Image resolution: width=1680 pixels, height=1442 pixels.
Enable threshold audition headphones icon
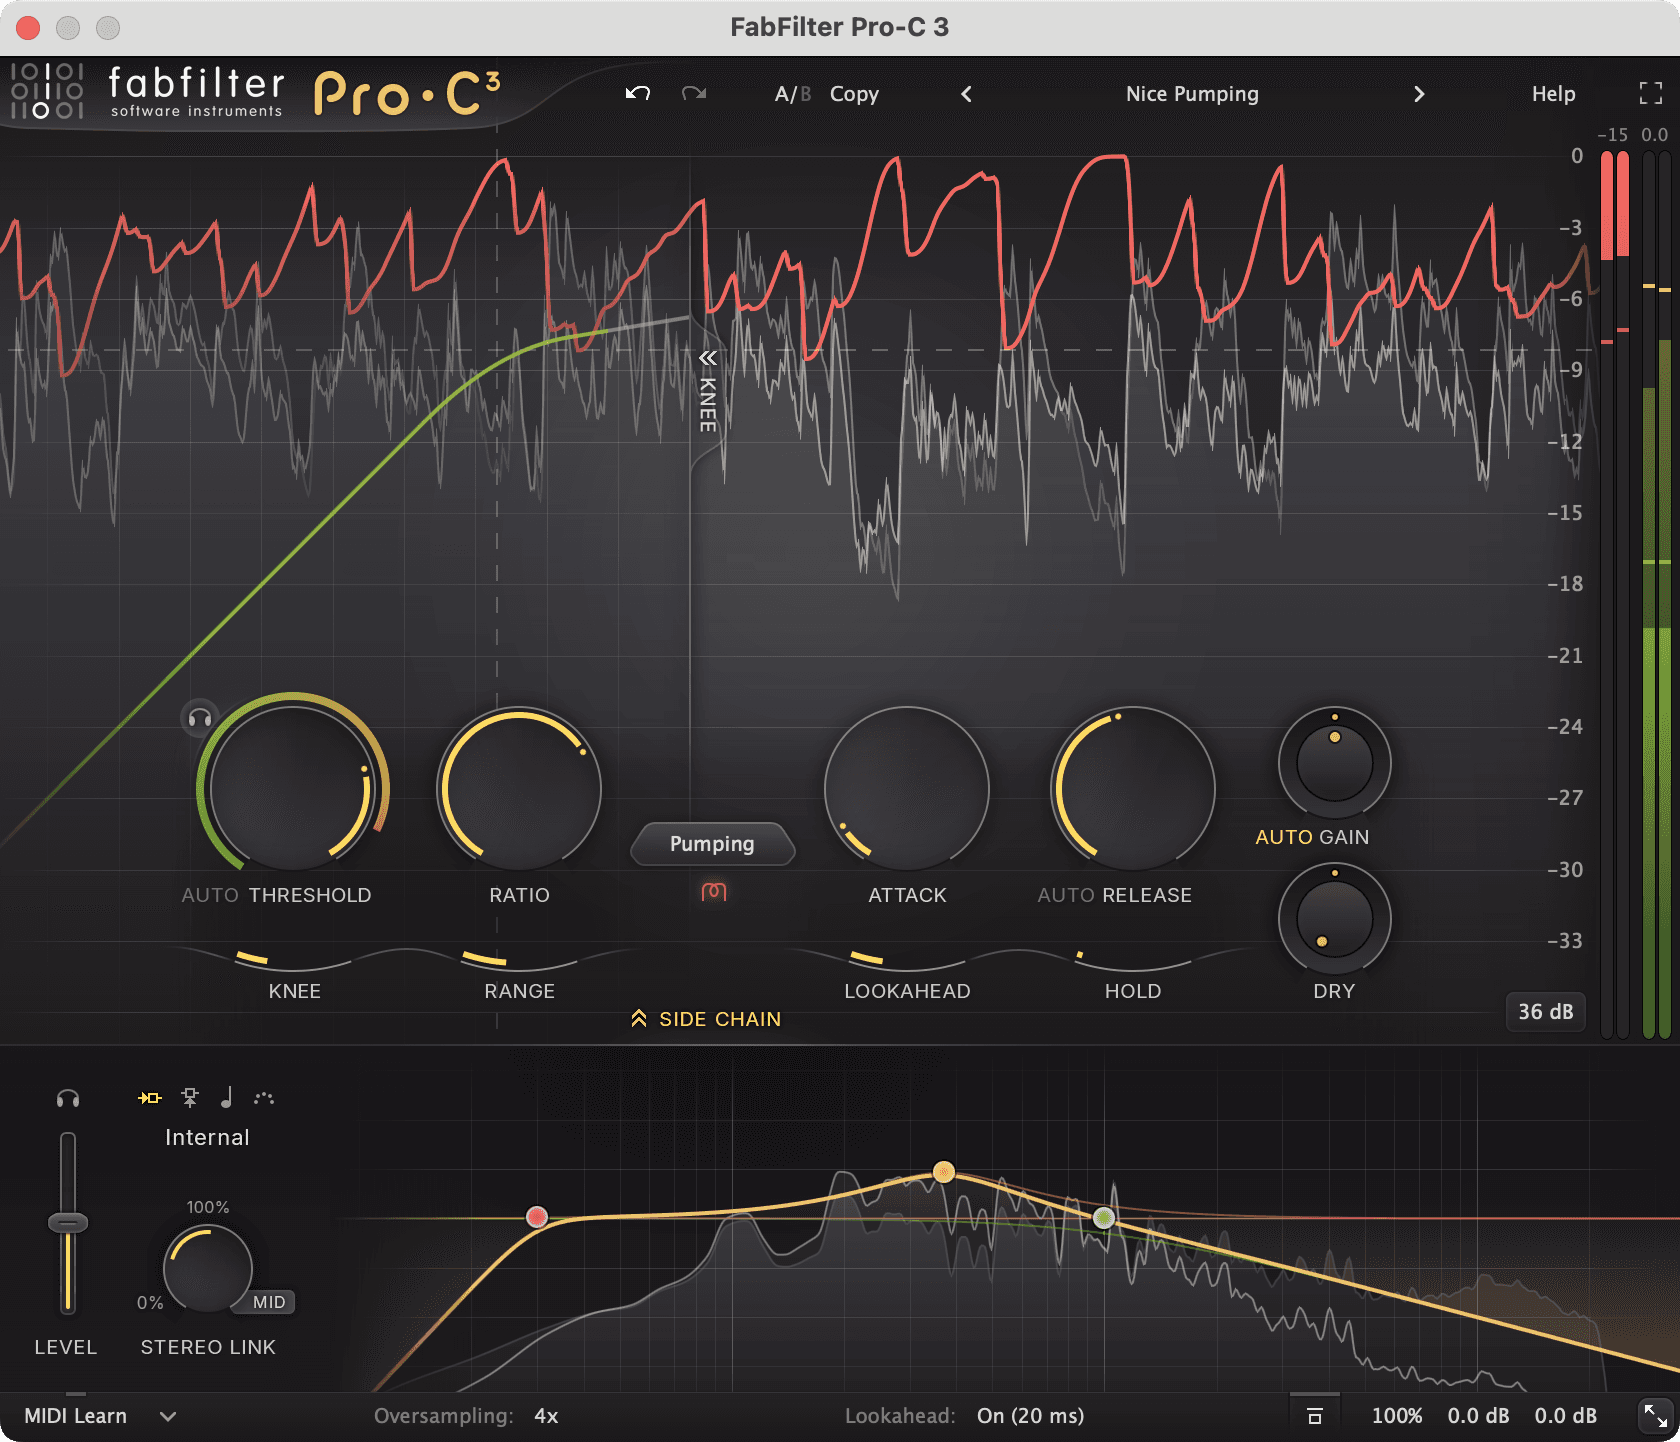(200, 717)
